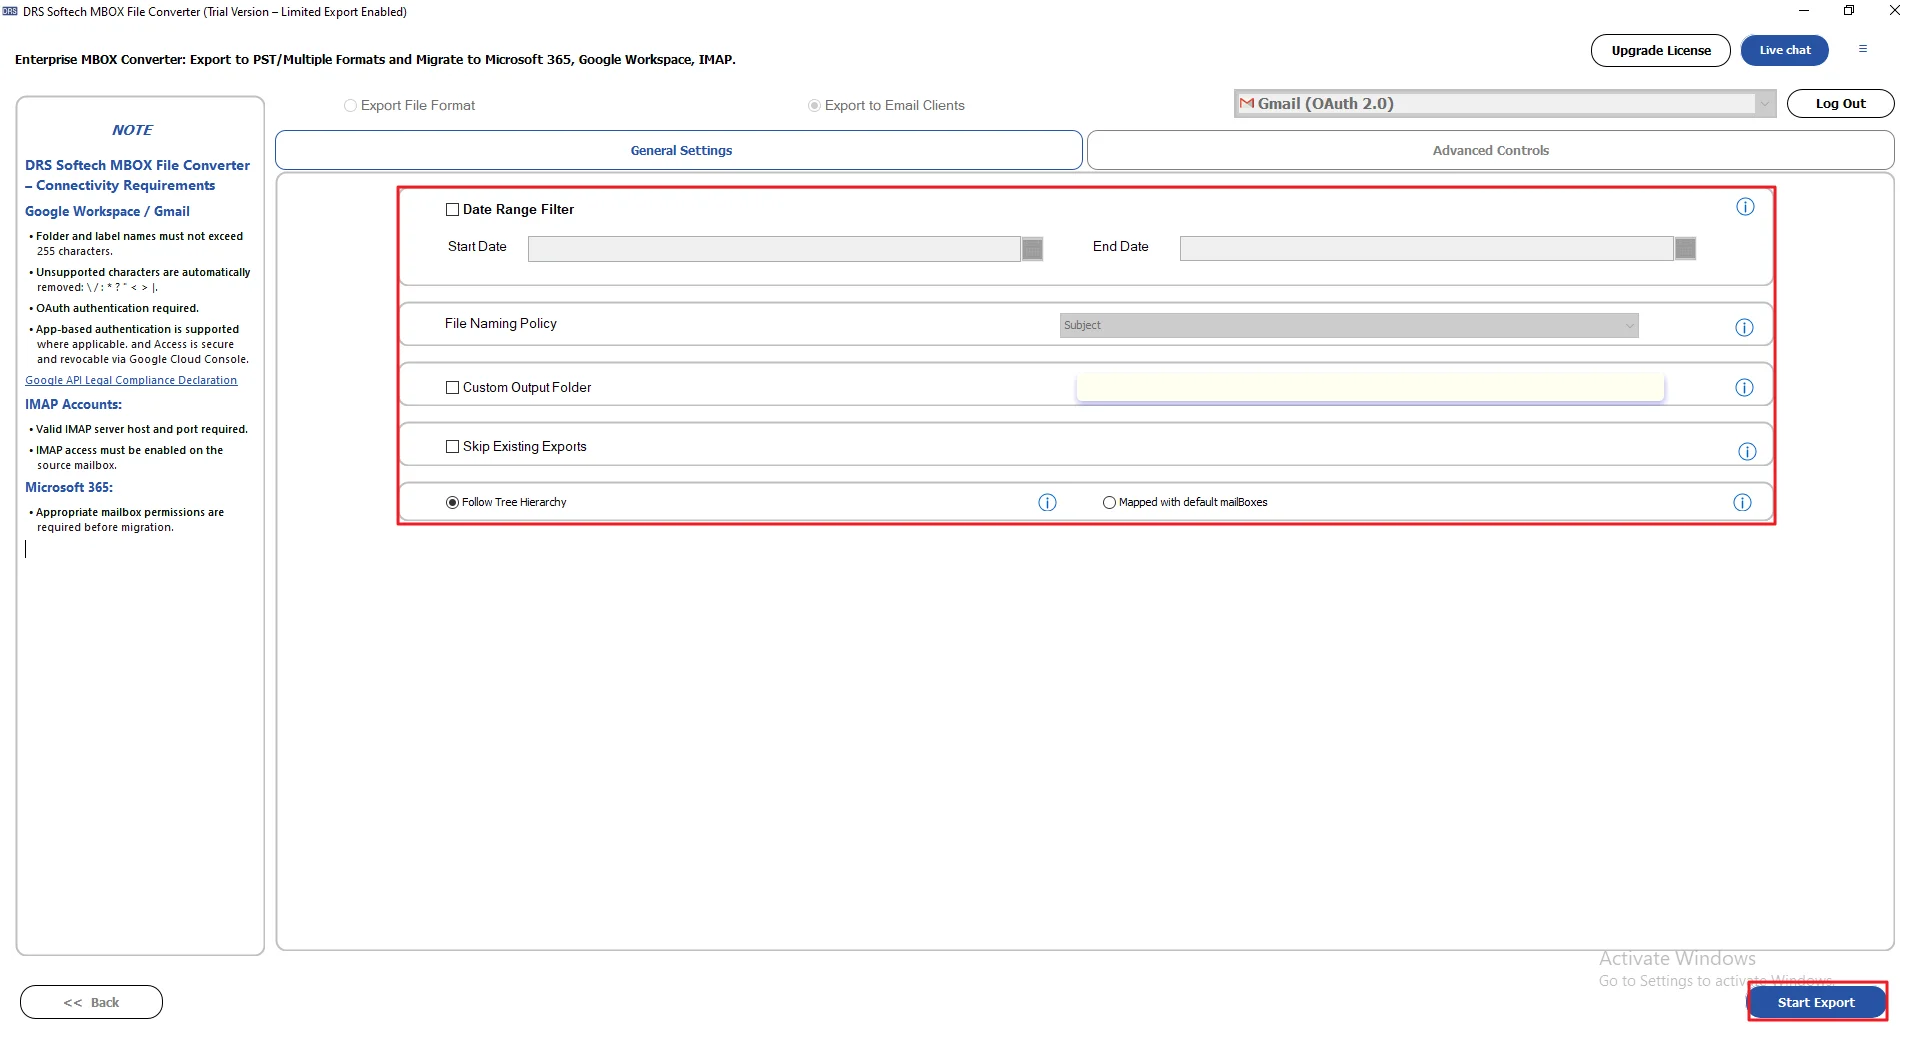Click info icon for Skip Existing Exports
Viewport: 1920px width, 1040px height.
click(x=1747, y=452)
